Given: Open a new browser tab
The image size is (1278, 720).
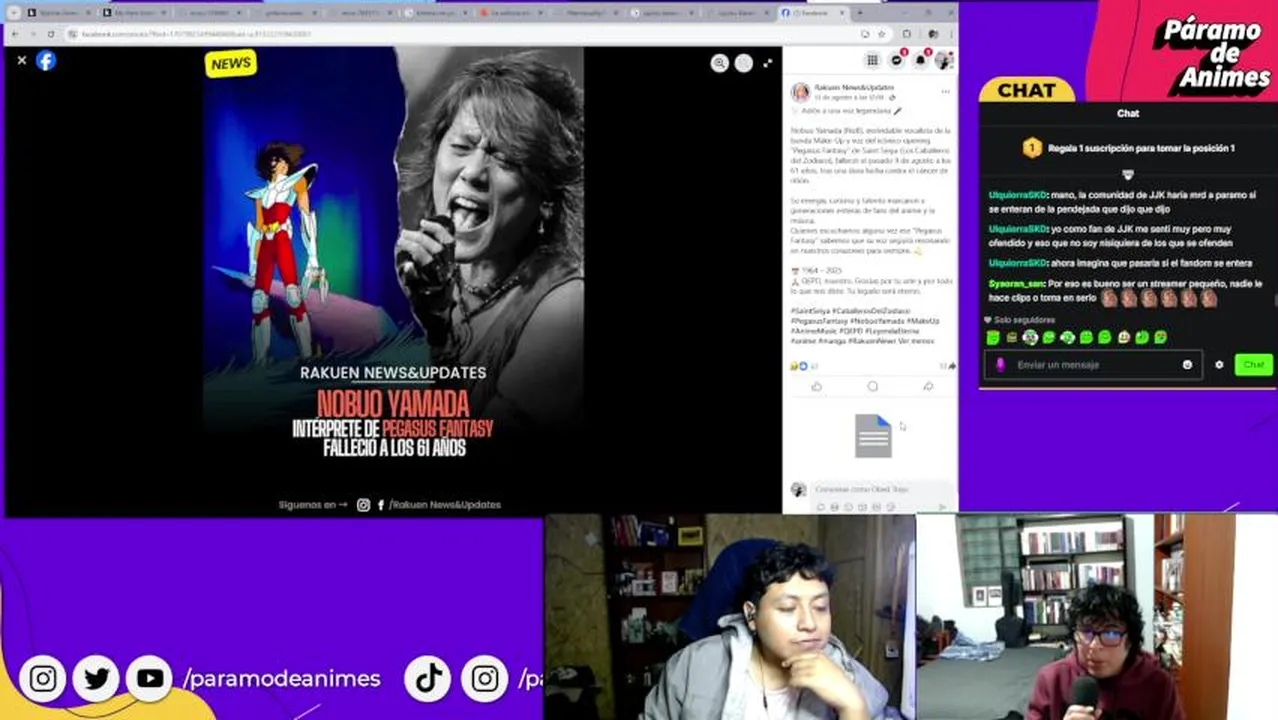Looking at the screenshot, I should click(x=860, y=13).
